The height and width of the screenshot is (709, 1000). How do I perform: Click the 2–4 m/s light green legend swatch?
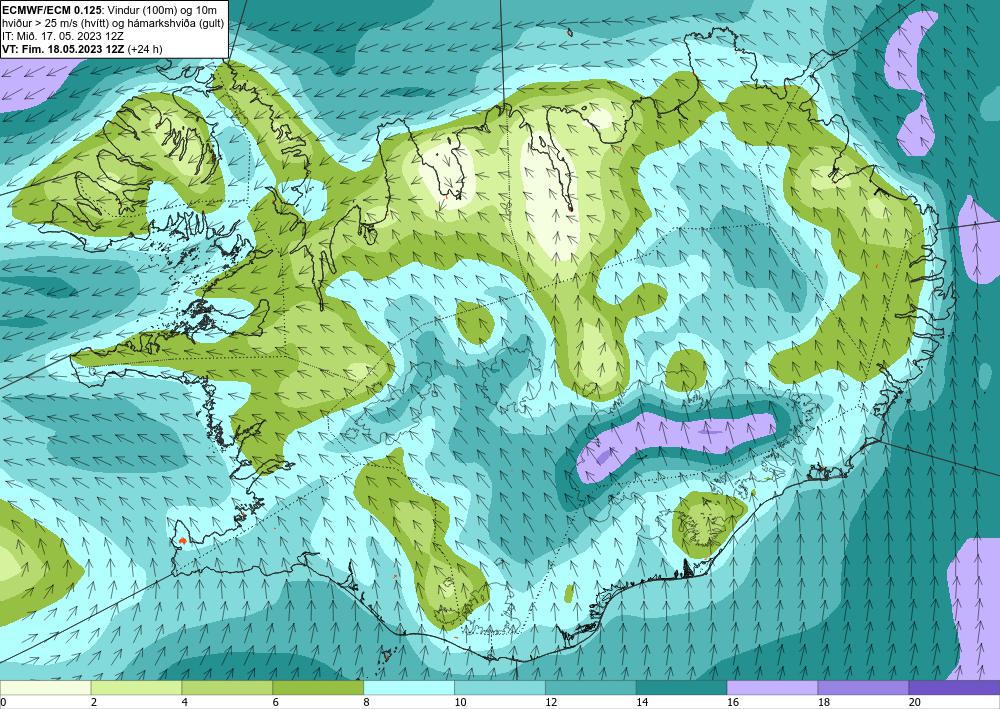coord(136,687)
